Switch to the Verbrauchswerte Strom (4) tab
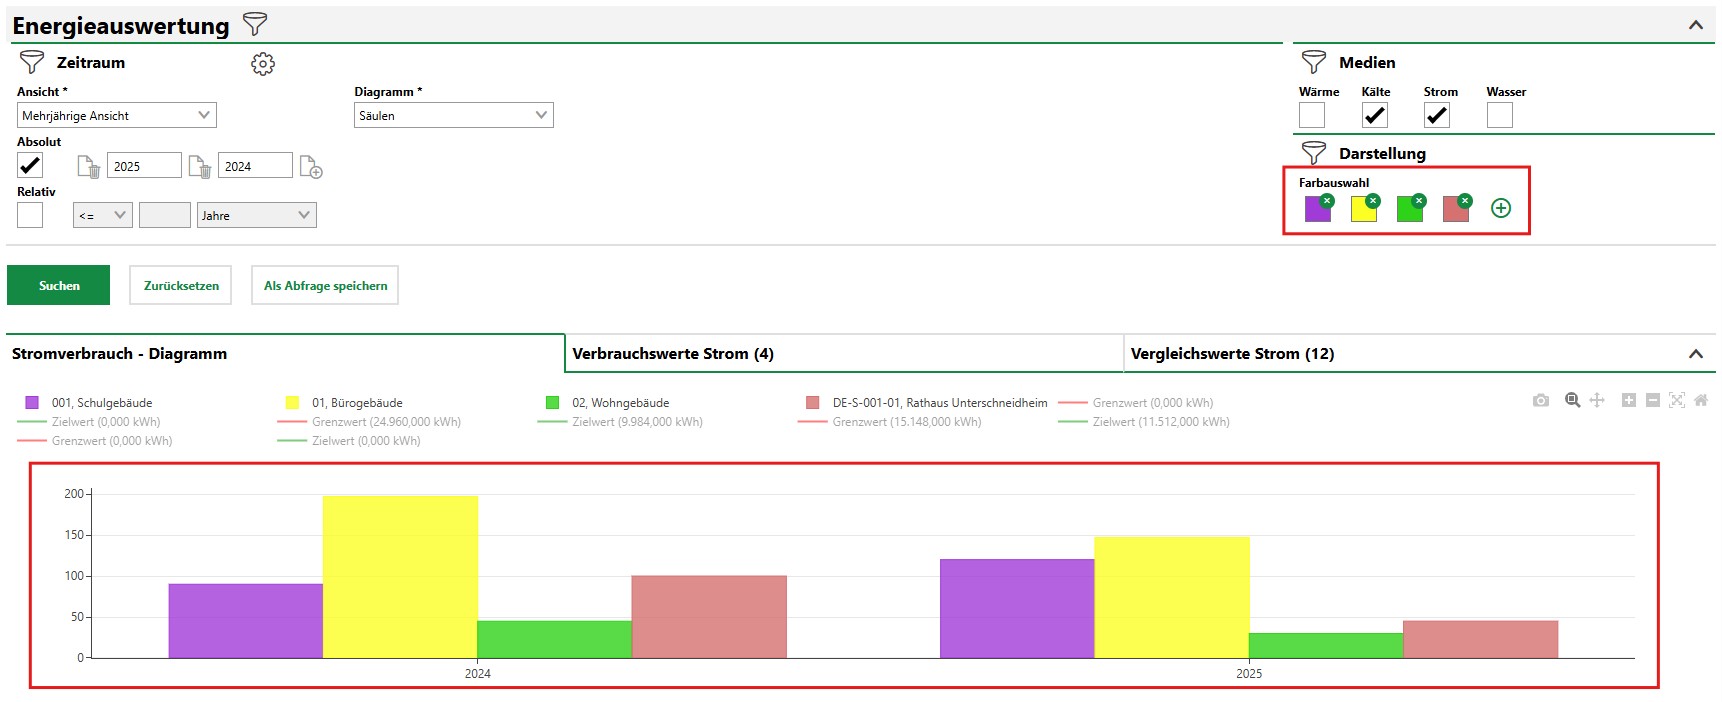This screenshot has width=1722, height=702. [845, 353]
